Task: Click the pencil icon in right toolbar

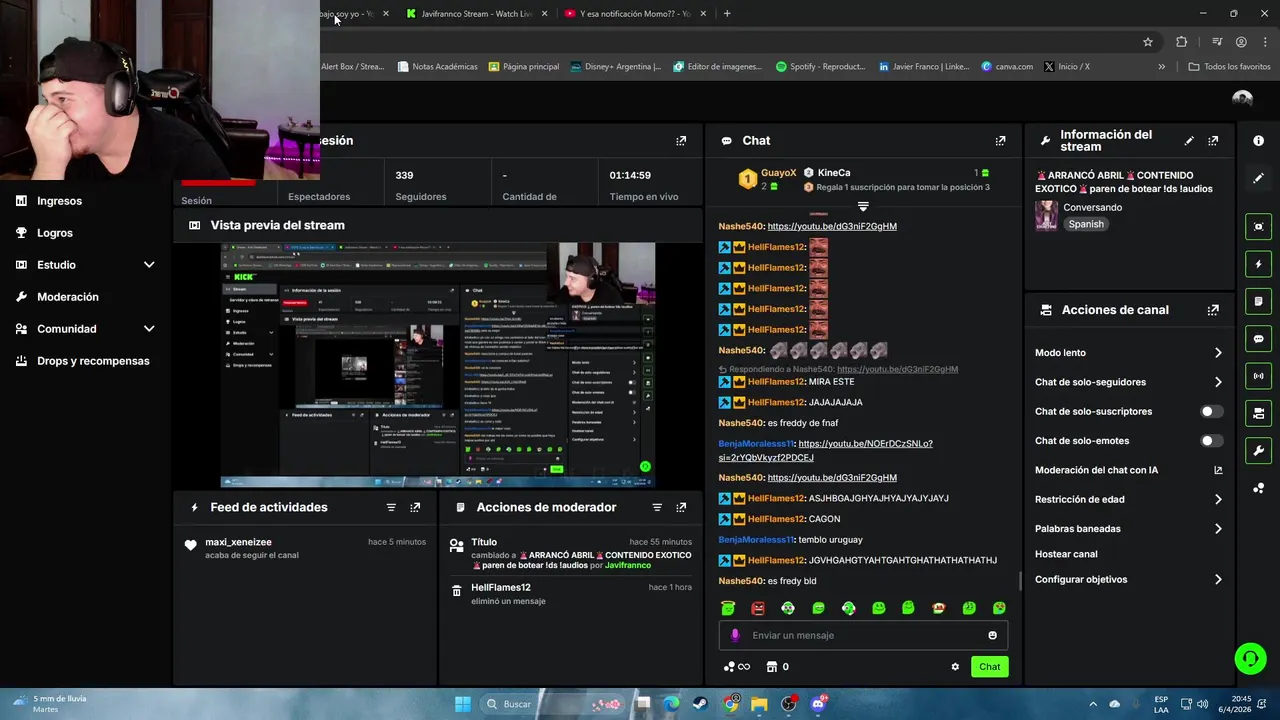Action: (1259, 178)
